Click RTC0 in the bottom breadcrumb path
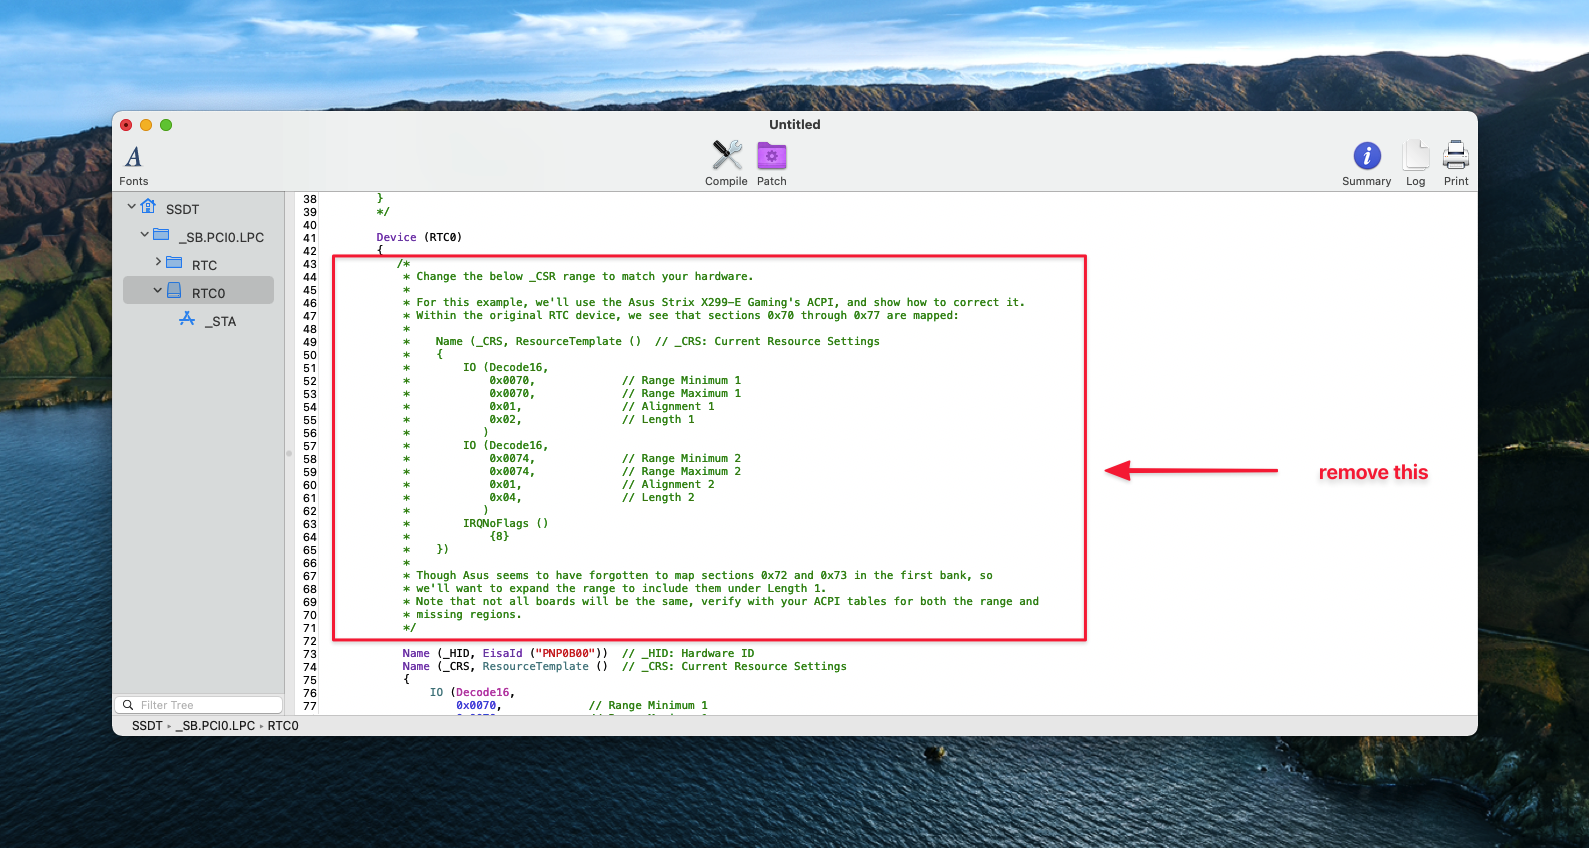Image resolution: width=1589 pixels, height=848 pixels. [283, 726]
